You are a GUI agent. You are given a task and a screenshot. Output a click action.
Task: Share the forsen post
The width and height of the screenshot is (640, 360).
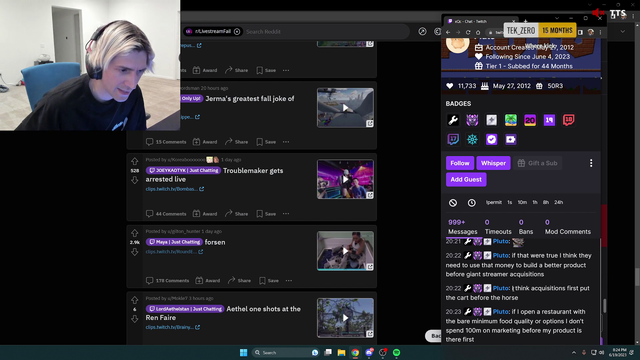(239, 281)
